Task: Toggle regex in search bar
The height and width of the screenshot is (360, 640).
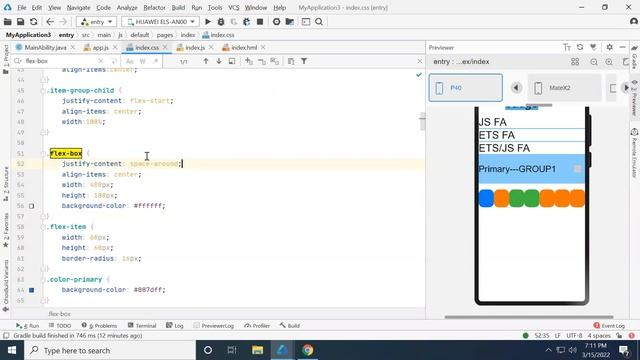Action: [x=156, y=61]
